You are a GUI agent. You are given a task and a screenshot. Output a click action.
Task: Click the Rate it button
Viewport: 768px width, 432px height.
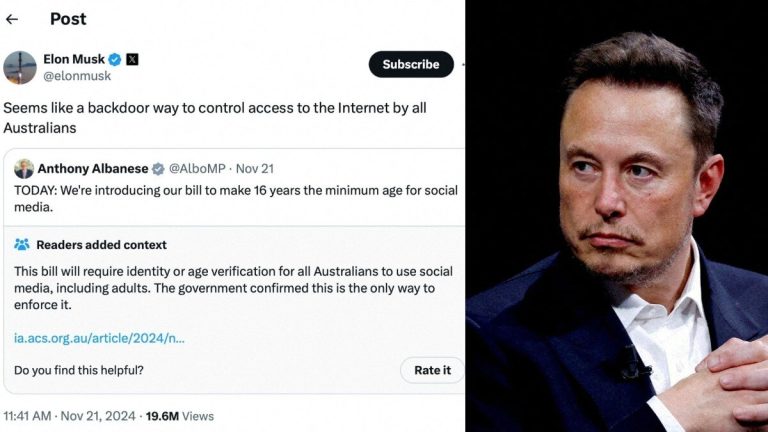click(432, 370)
